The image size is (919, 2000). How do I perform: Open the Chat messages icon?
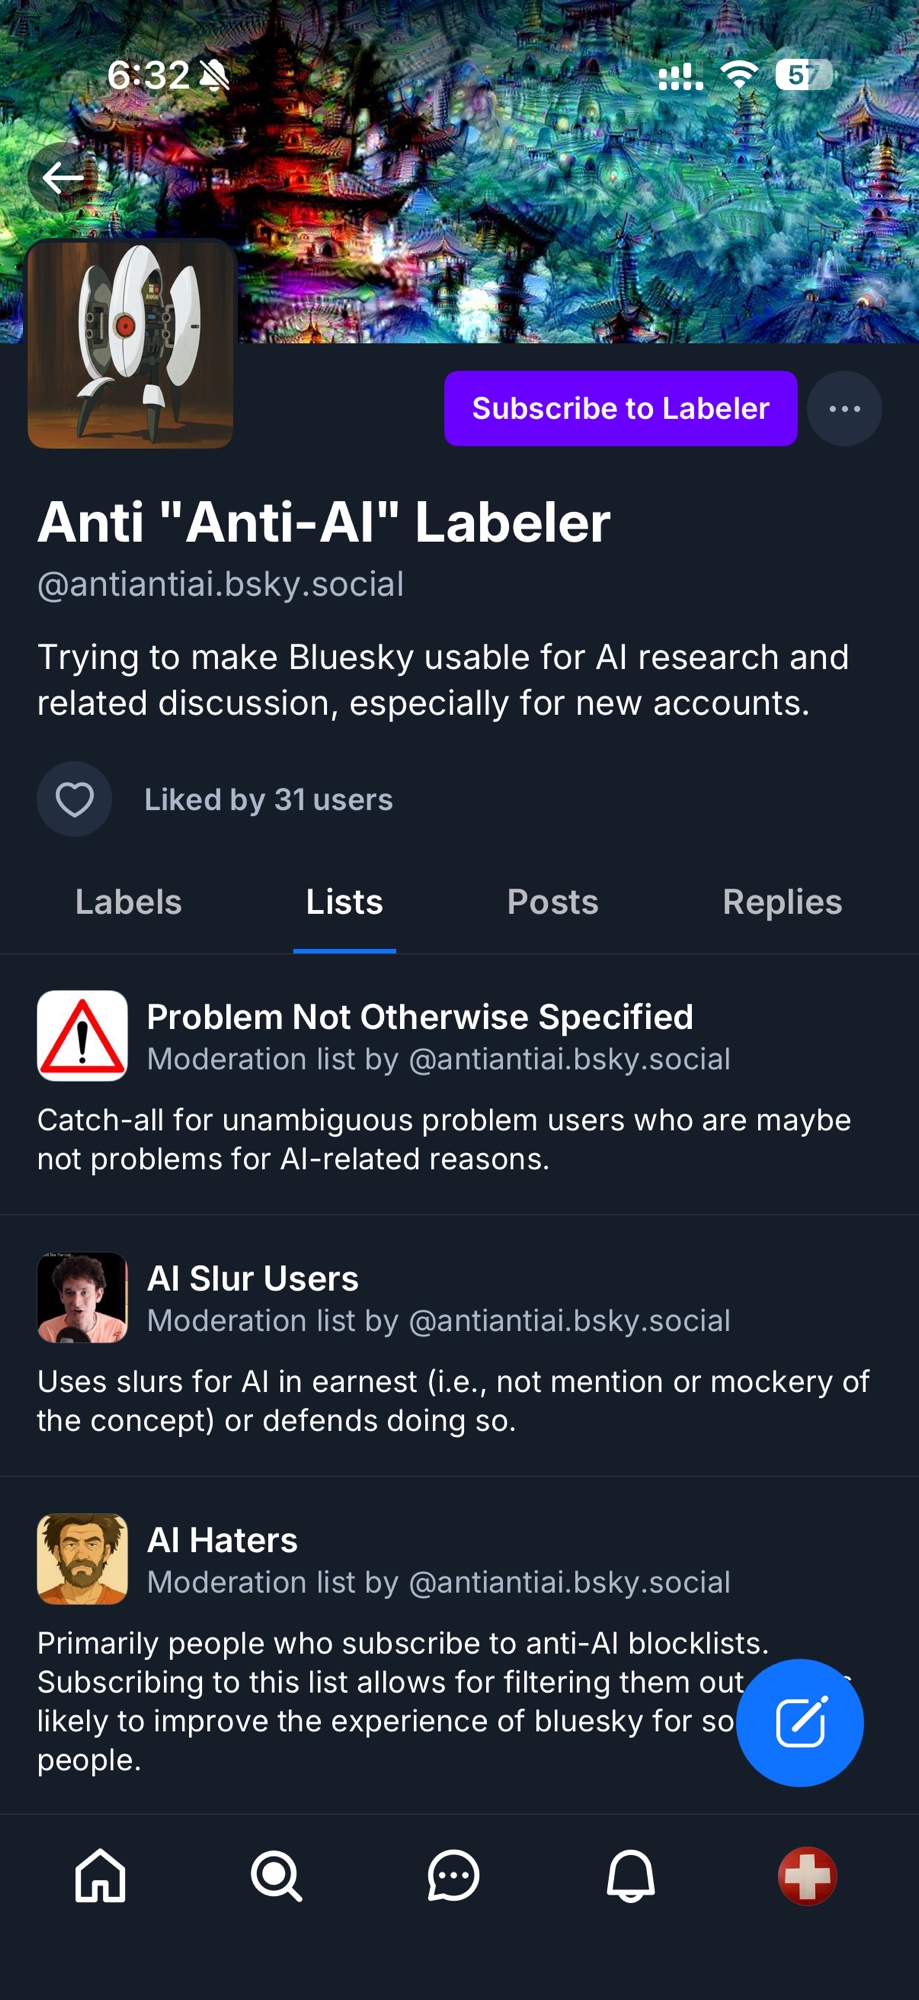[x=453, y=1875]
